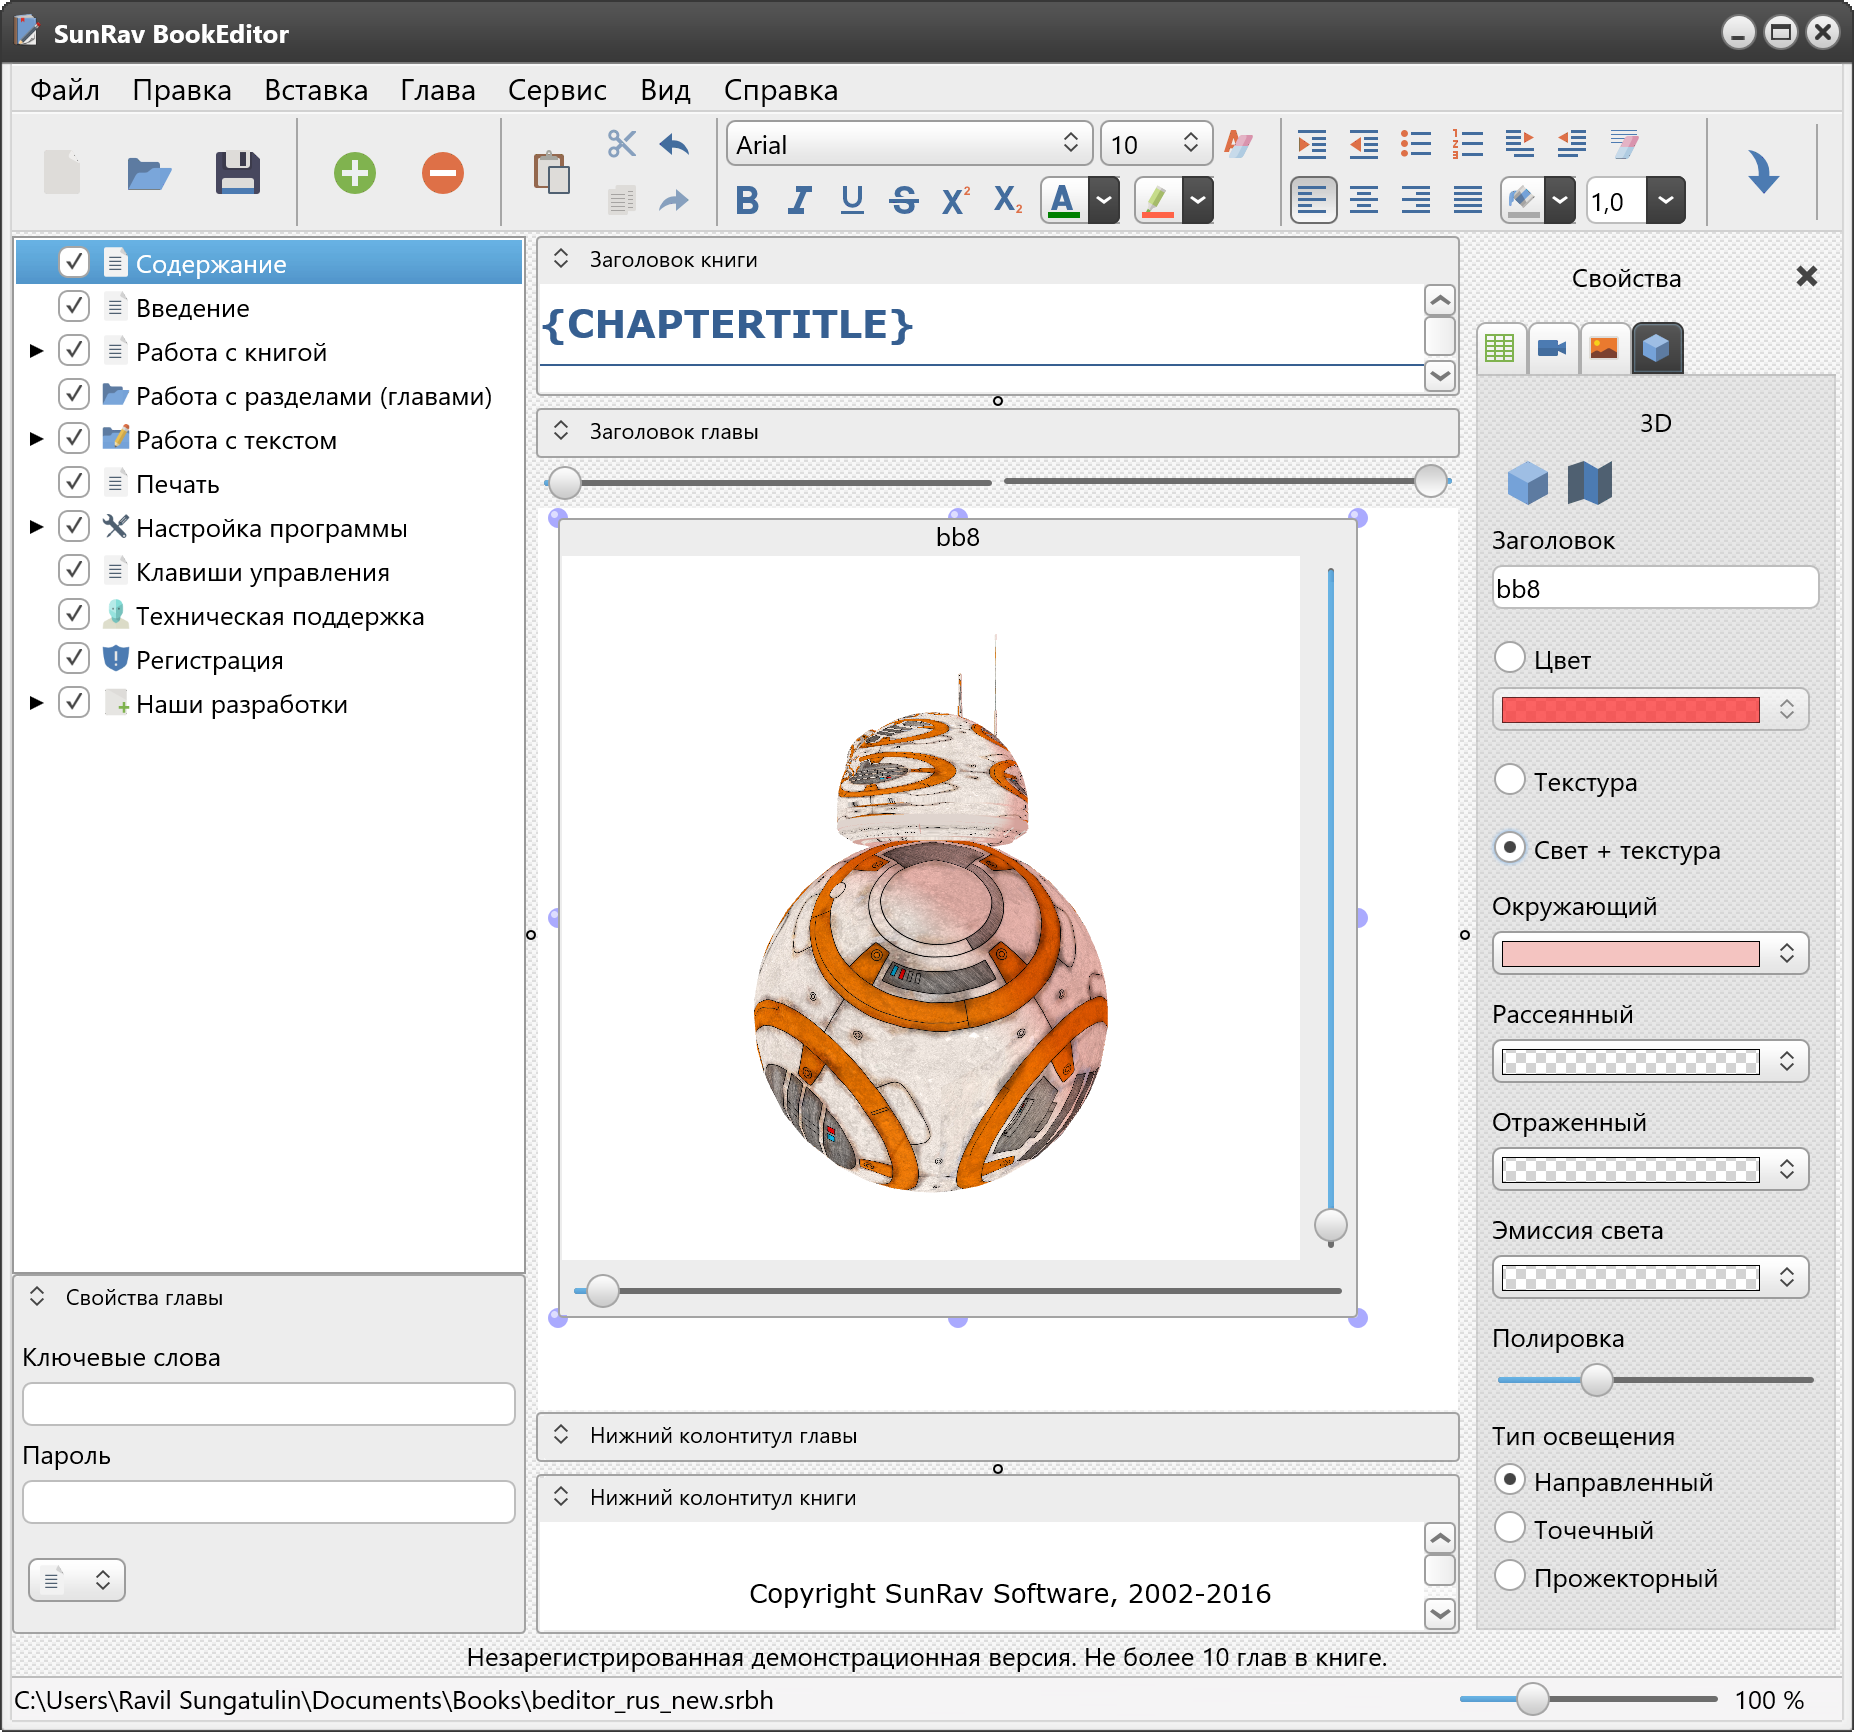
Task: Open the Глава menu
Action: pos(438,90)
